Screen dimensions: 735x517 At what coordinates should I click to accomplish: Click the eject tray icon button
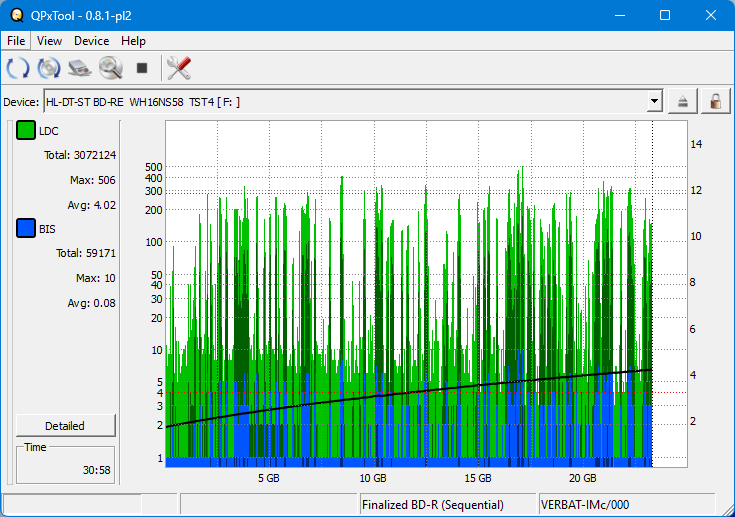coord(682,102)
